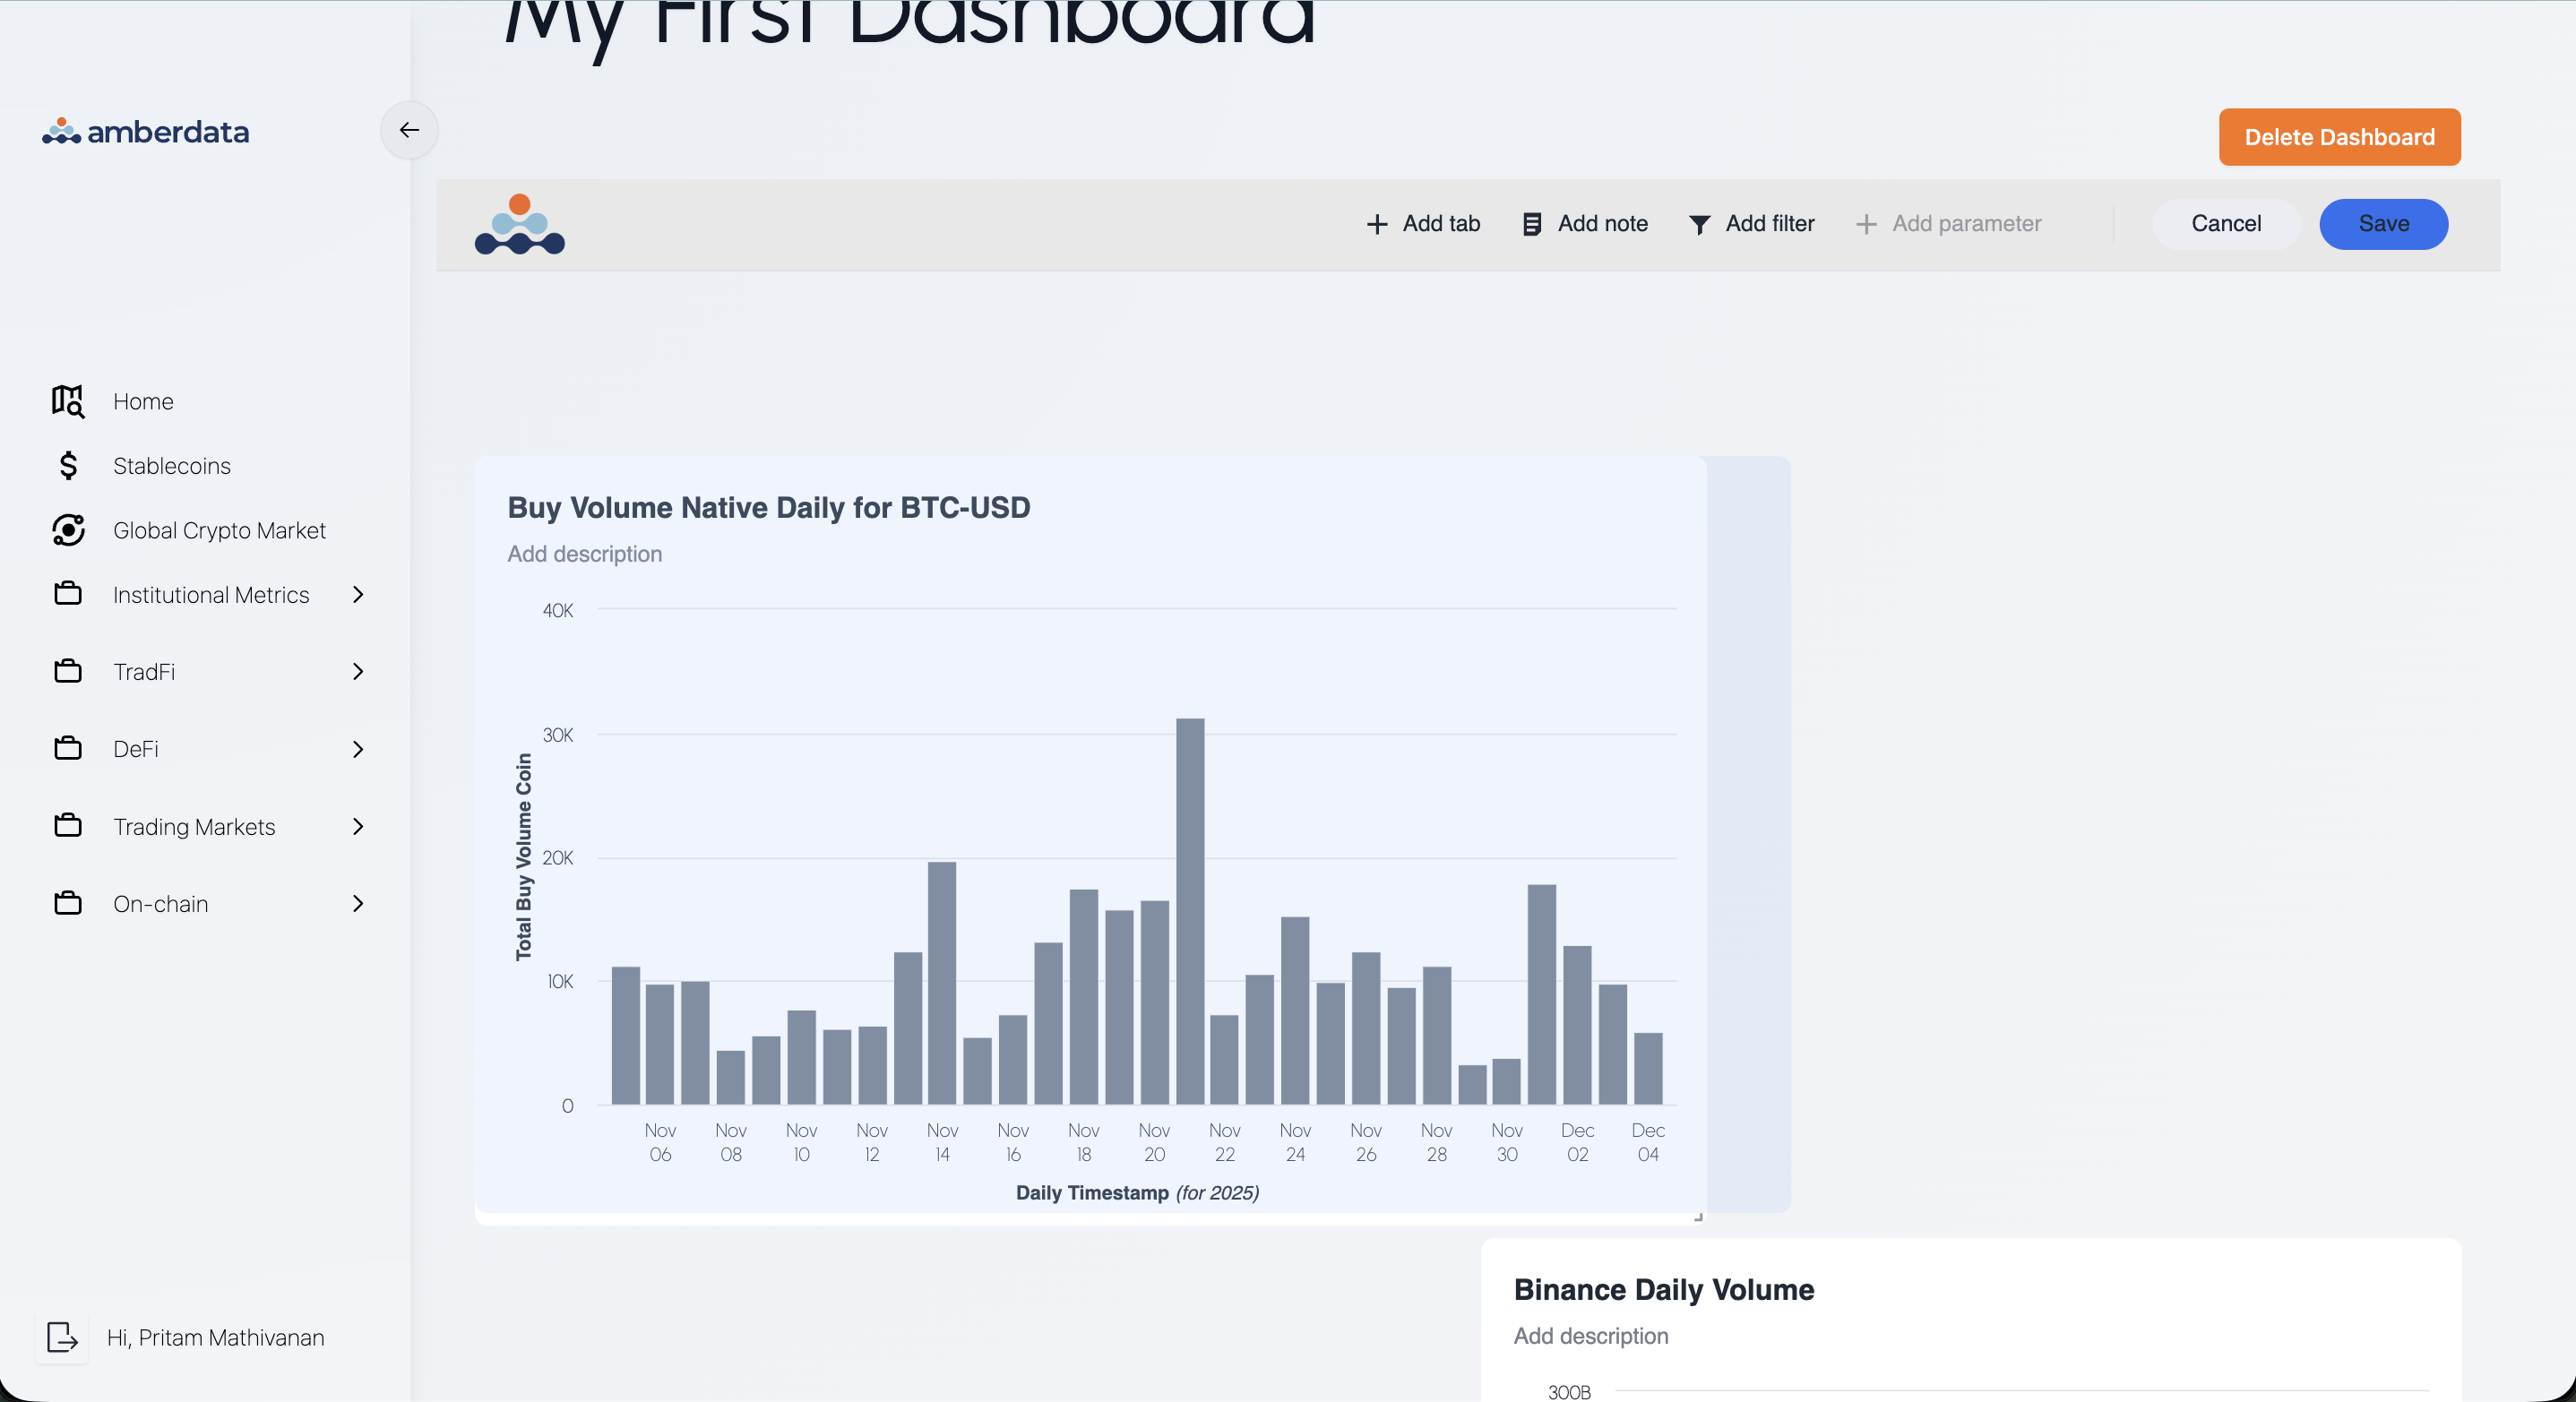Collapse sidebar with the back arrow button
Viewport: 2576px width, 1402px height.
[x=409, y=130]
